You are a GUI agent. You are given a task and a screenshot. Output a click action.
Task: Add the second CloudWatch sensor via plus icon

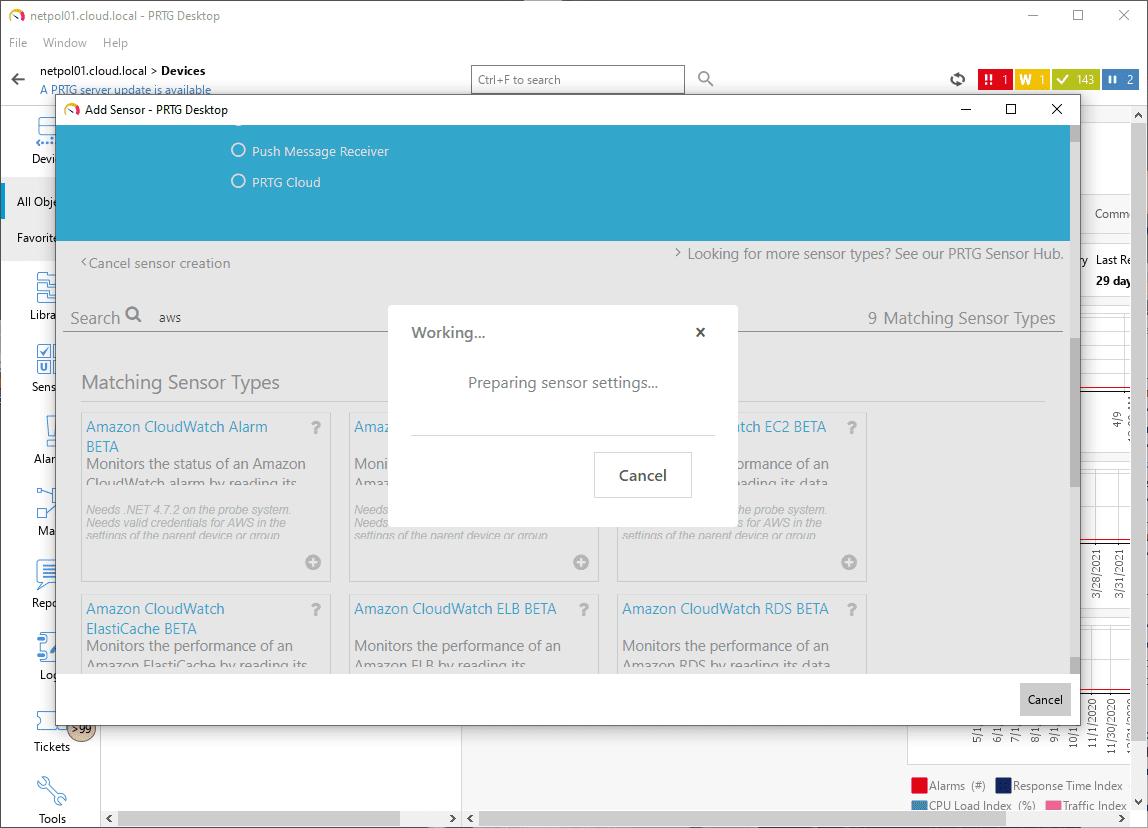pos(581,562)
